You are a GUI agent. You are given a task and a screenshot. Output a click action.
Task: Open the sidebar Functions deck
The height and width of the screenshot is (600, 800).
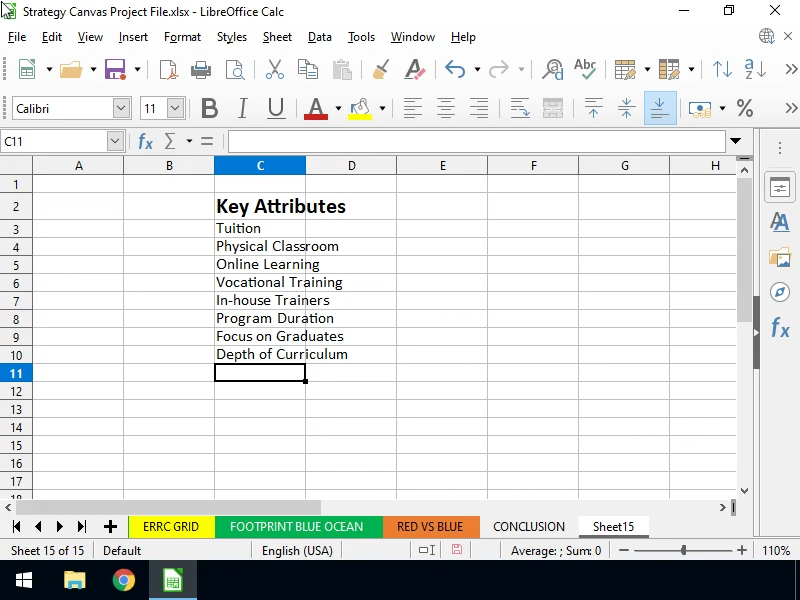click(x=780, y=327)
